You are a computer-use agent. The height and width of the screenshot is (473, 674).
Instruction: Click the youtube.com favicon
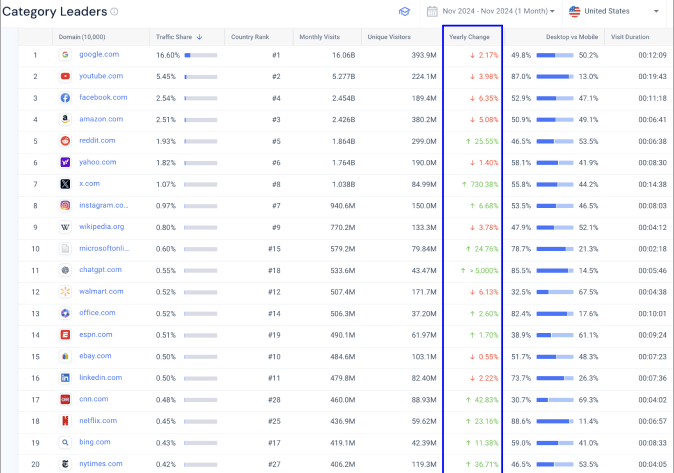click(x=65, y=76)
